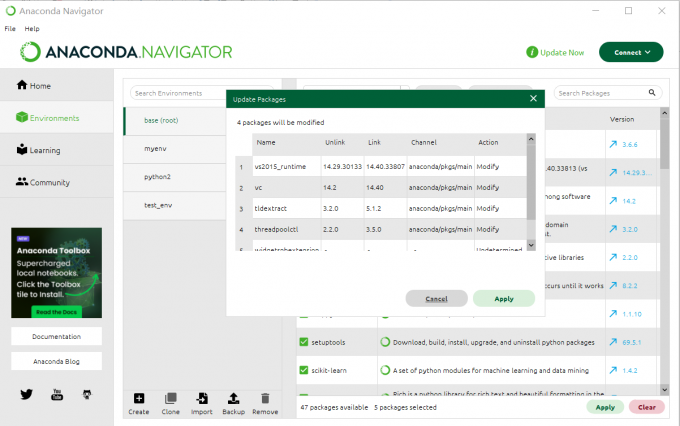Select the test_env environment
Image resolution: width=680 pixels, height=426 pixels.
(175, 206)
